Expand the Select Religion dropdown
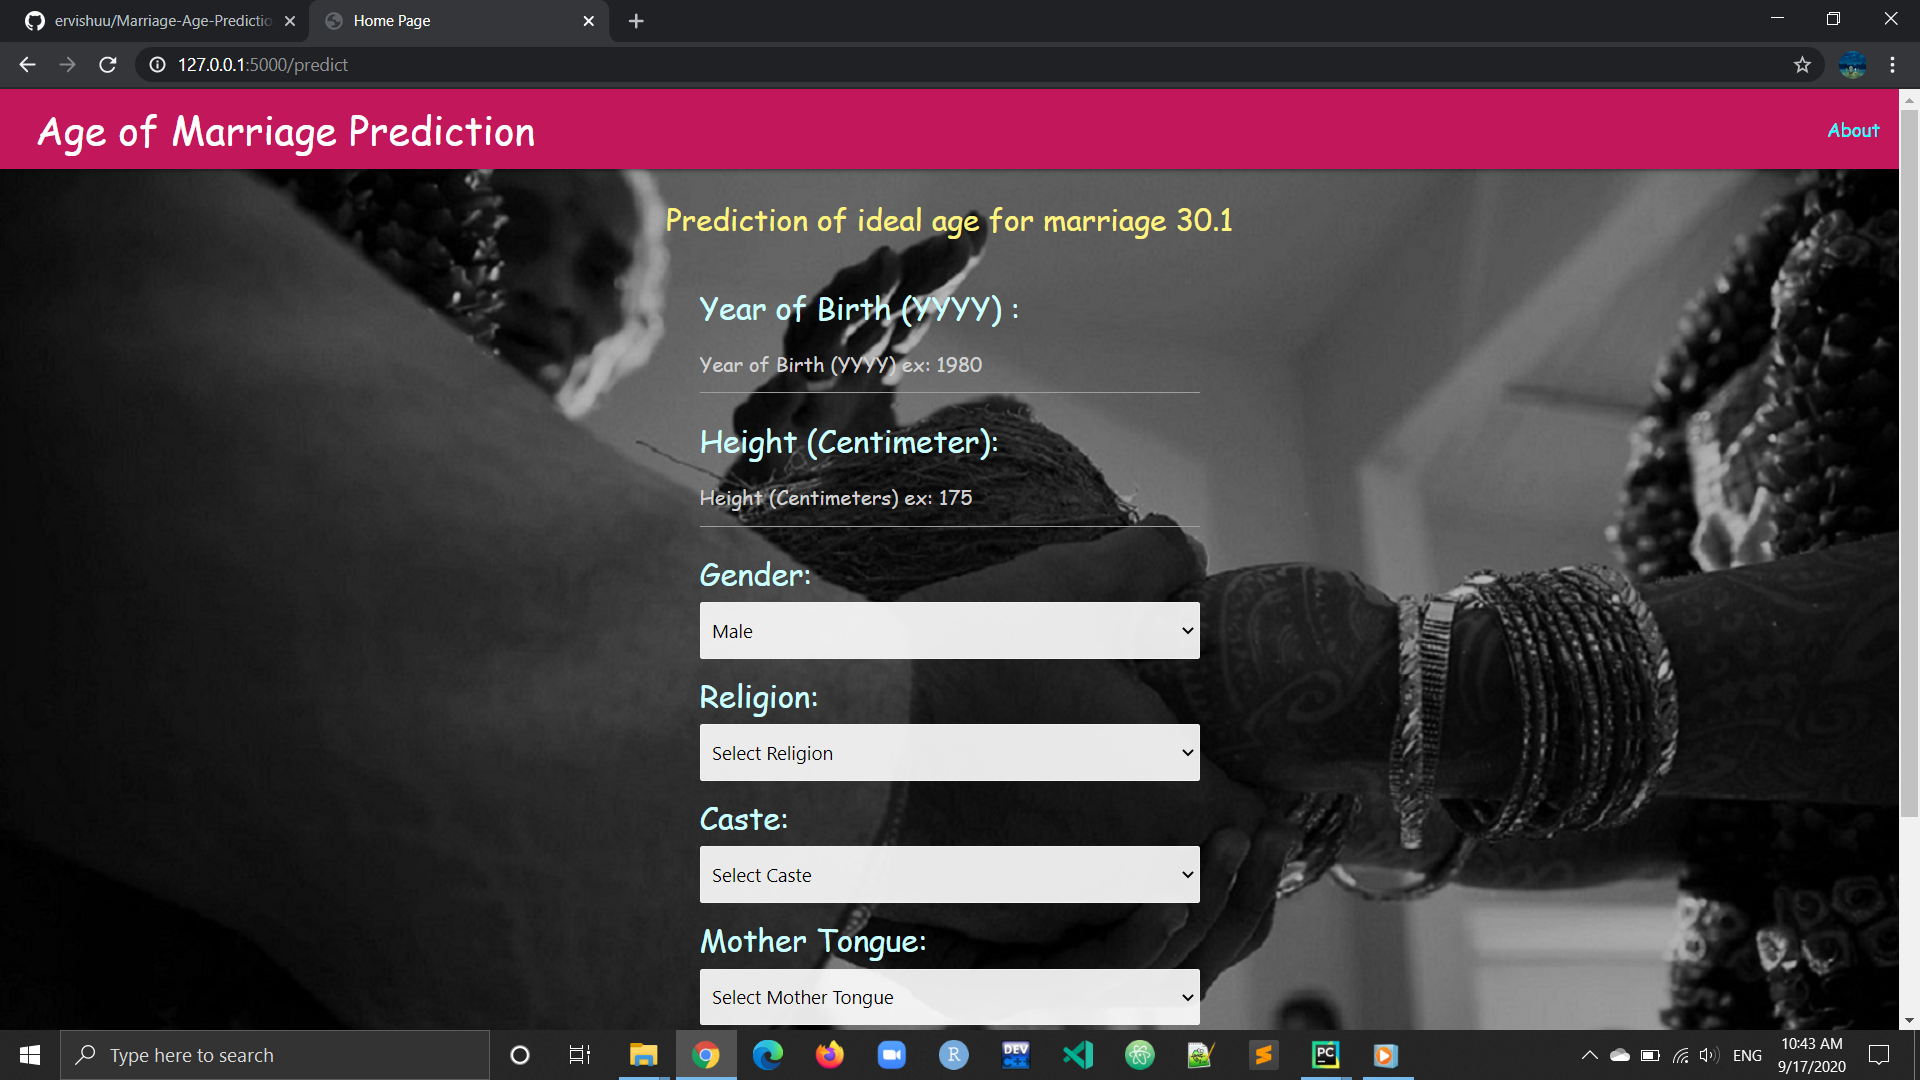 (x=948, y=752)
